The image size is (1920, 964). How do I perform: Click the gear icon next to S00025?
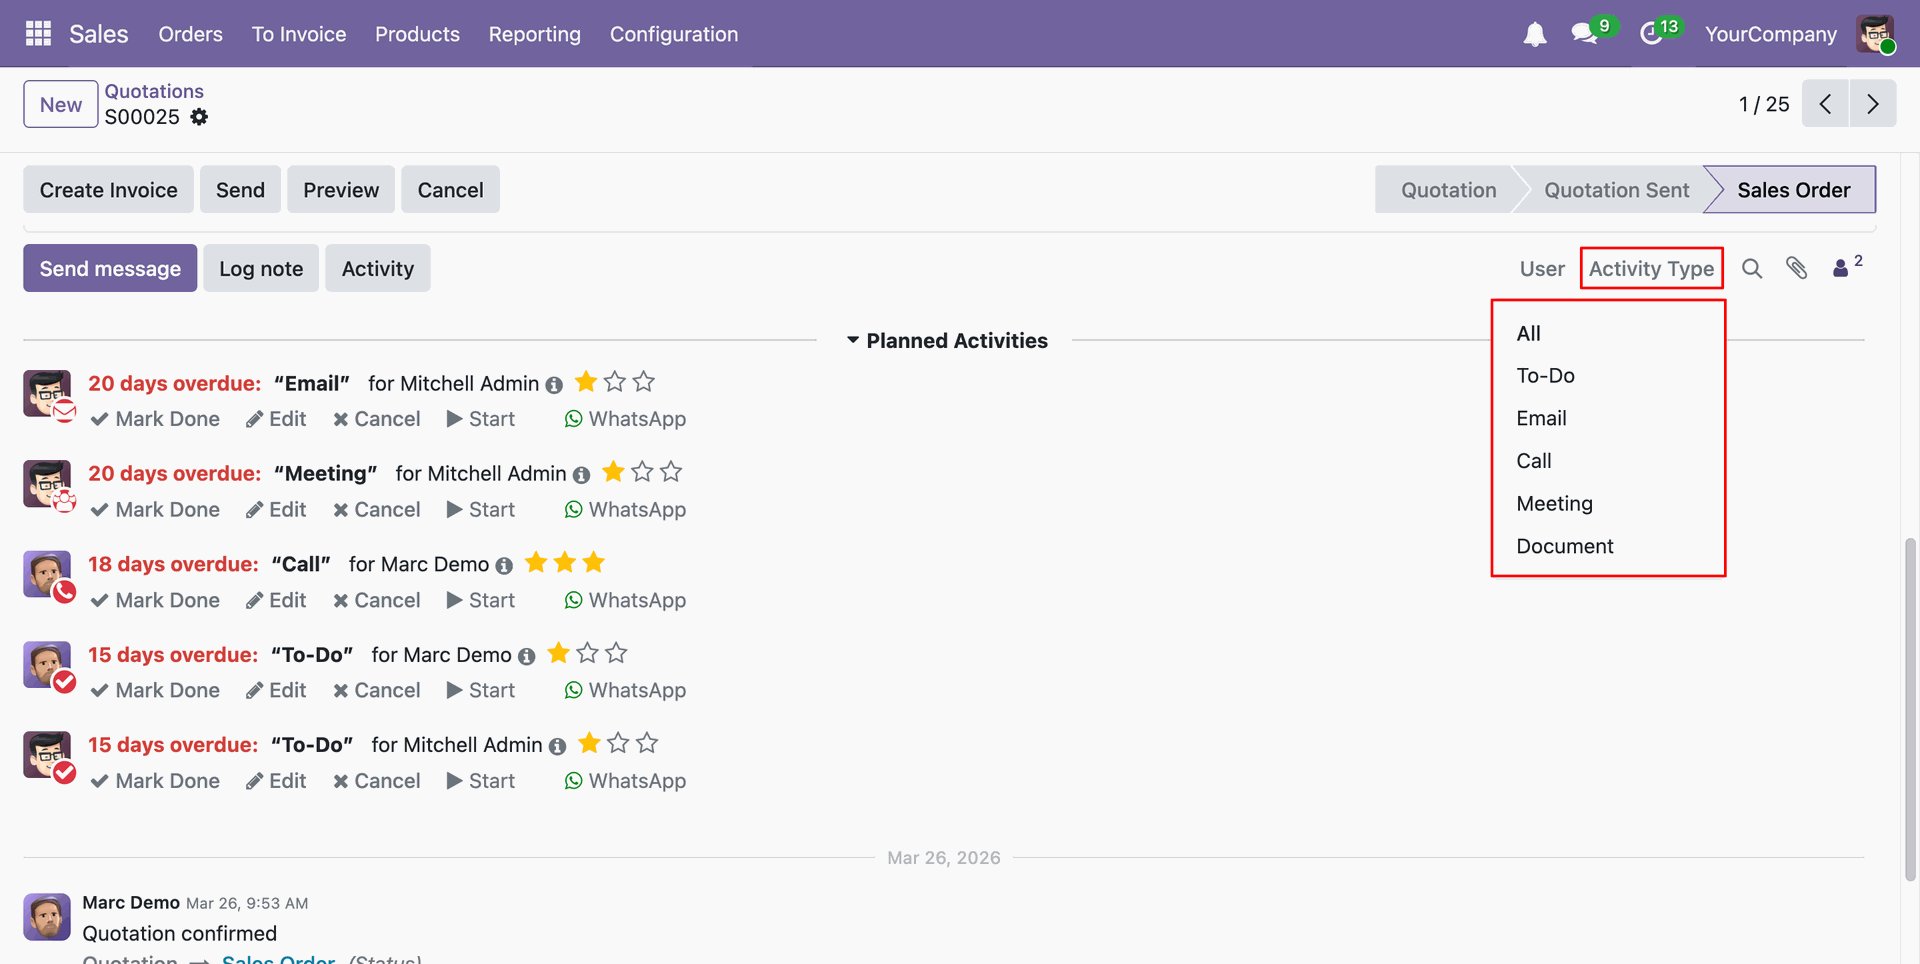[200, 117]
